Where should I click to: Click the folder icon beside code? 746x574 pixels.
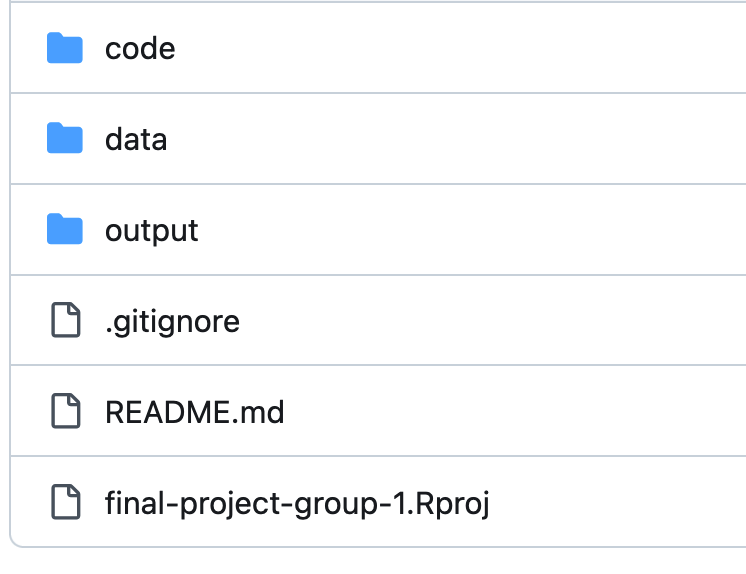[x=65, y=48]
